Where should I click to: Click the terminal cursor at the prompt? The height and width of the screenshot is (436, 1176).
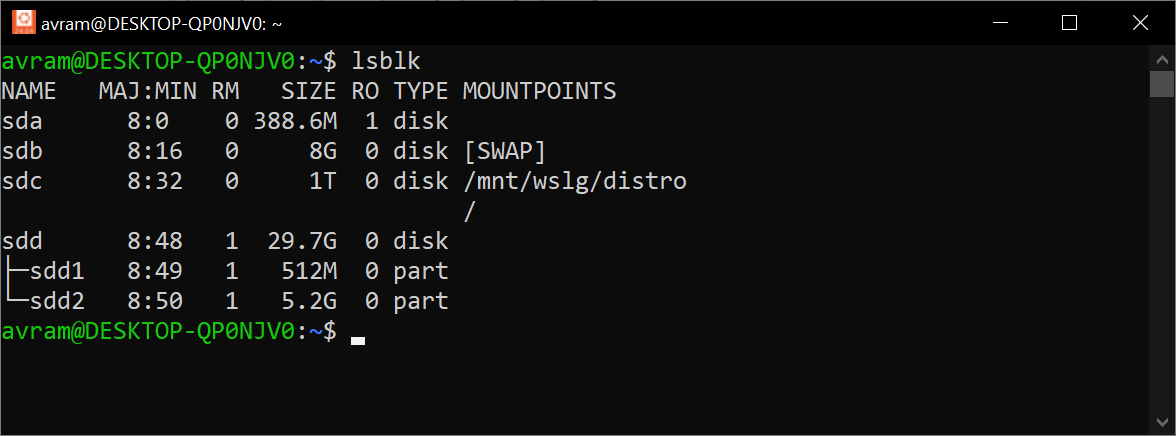(358, 341)
